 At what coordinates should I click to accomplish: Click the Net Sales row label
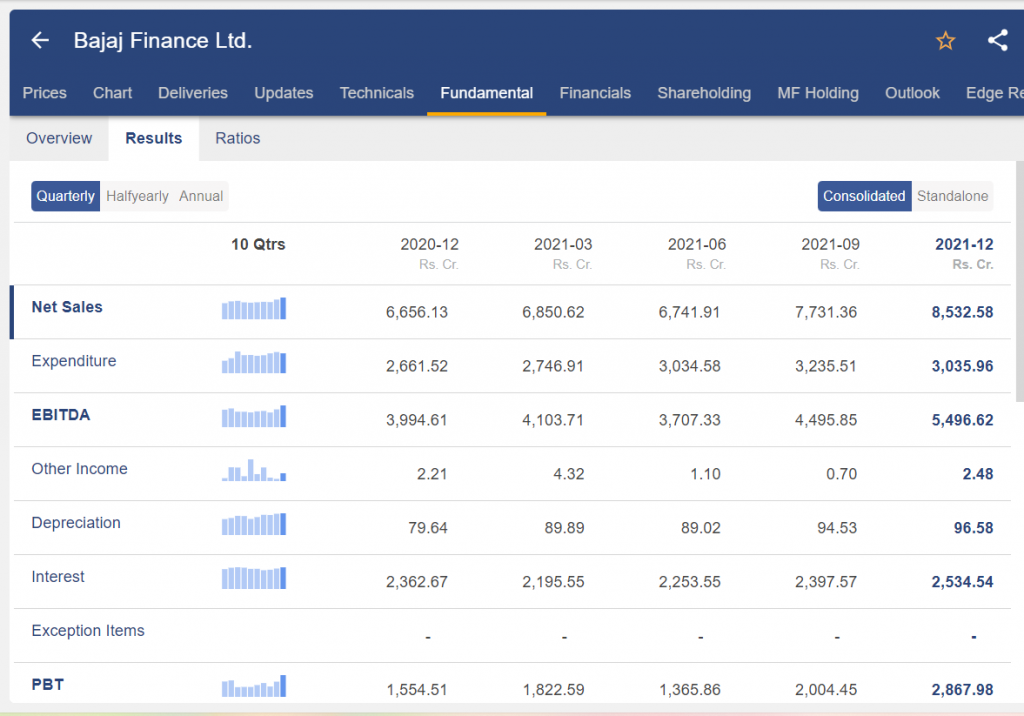pos(67,307)
